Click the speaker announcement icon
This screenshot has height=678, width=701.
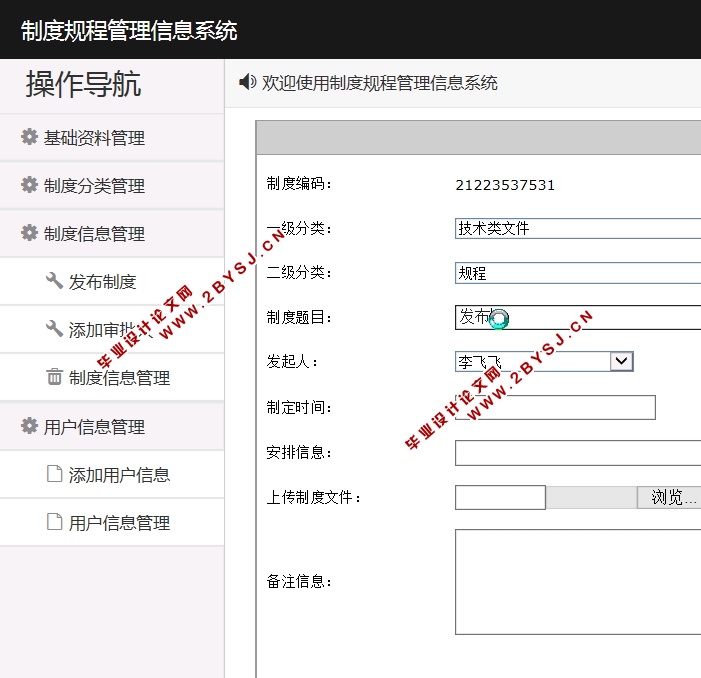tap(248, 82)
